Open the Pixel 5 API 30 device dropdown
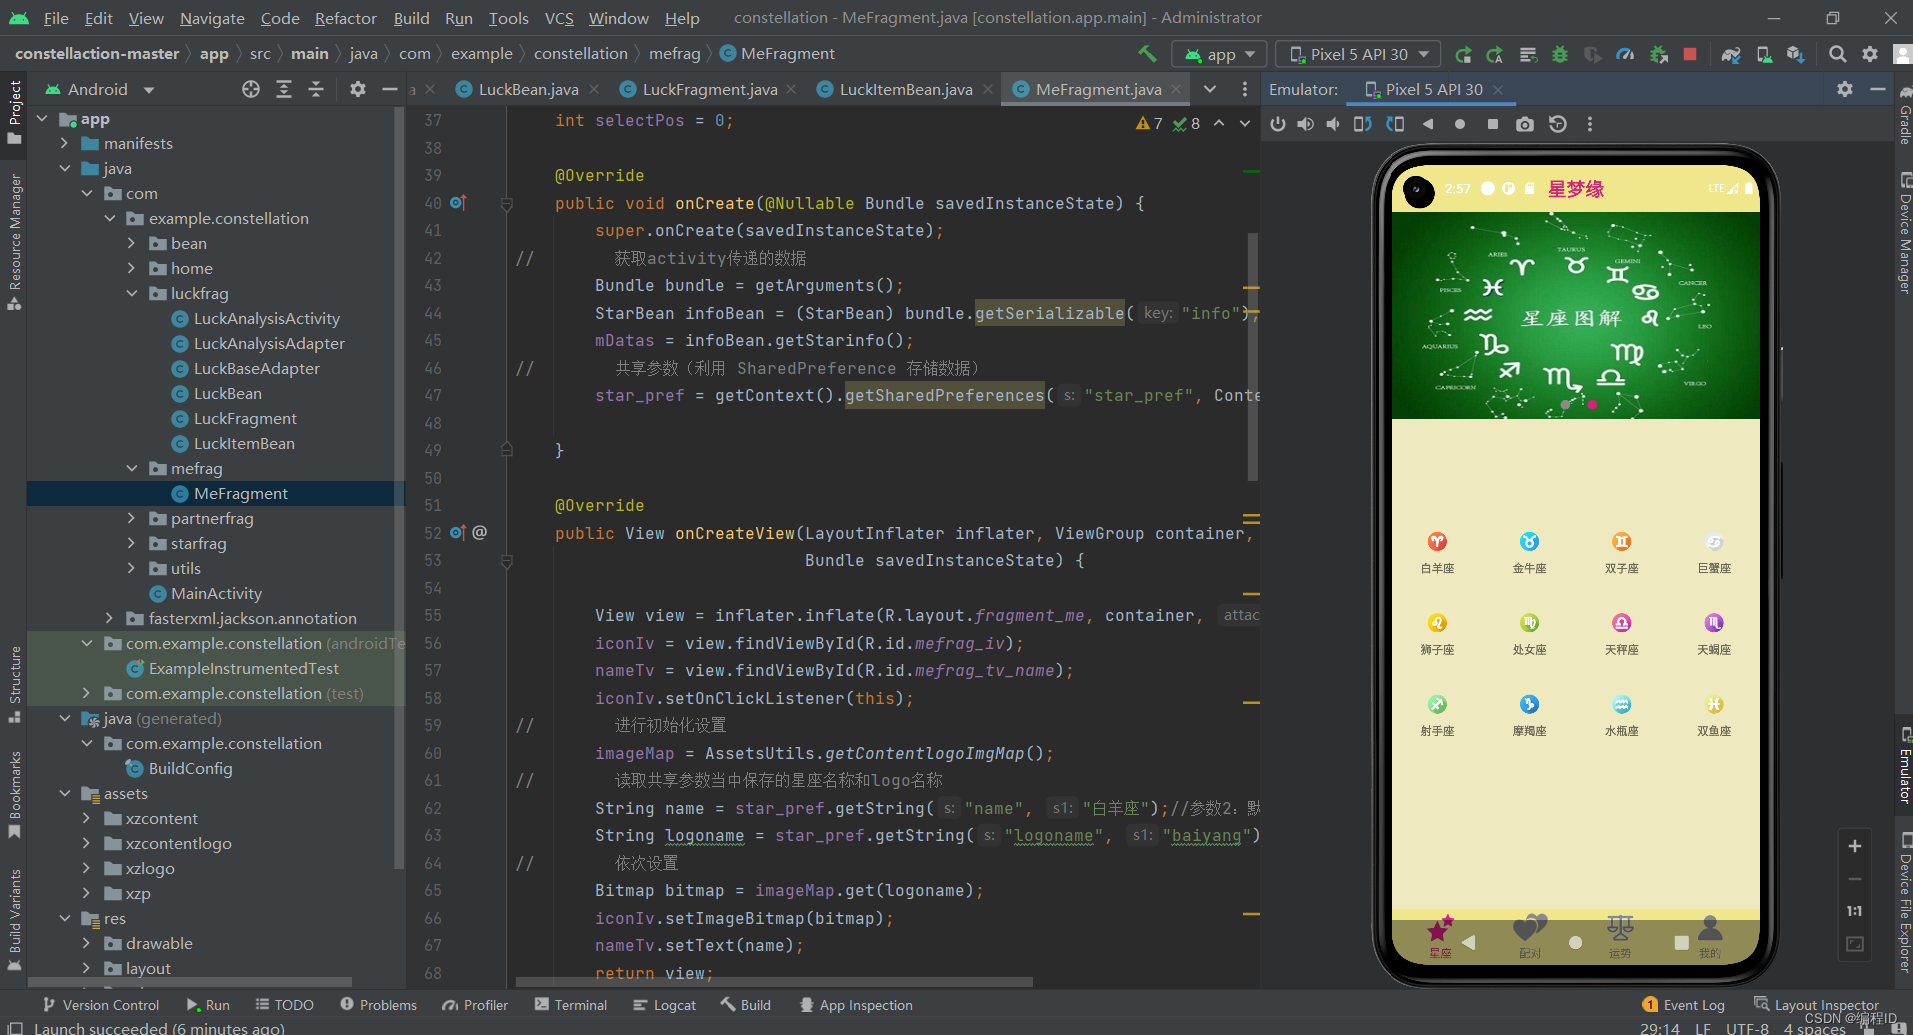This screenshot has width=1913, height=1035. 1360,54
